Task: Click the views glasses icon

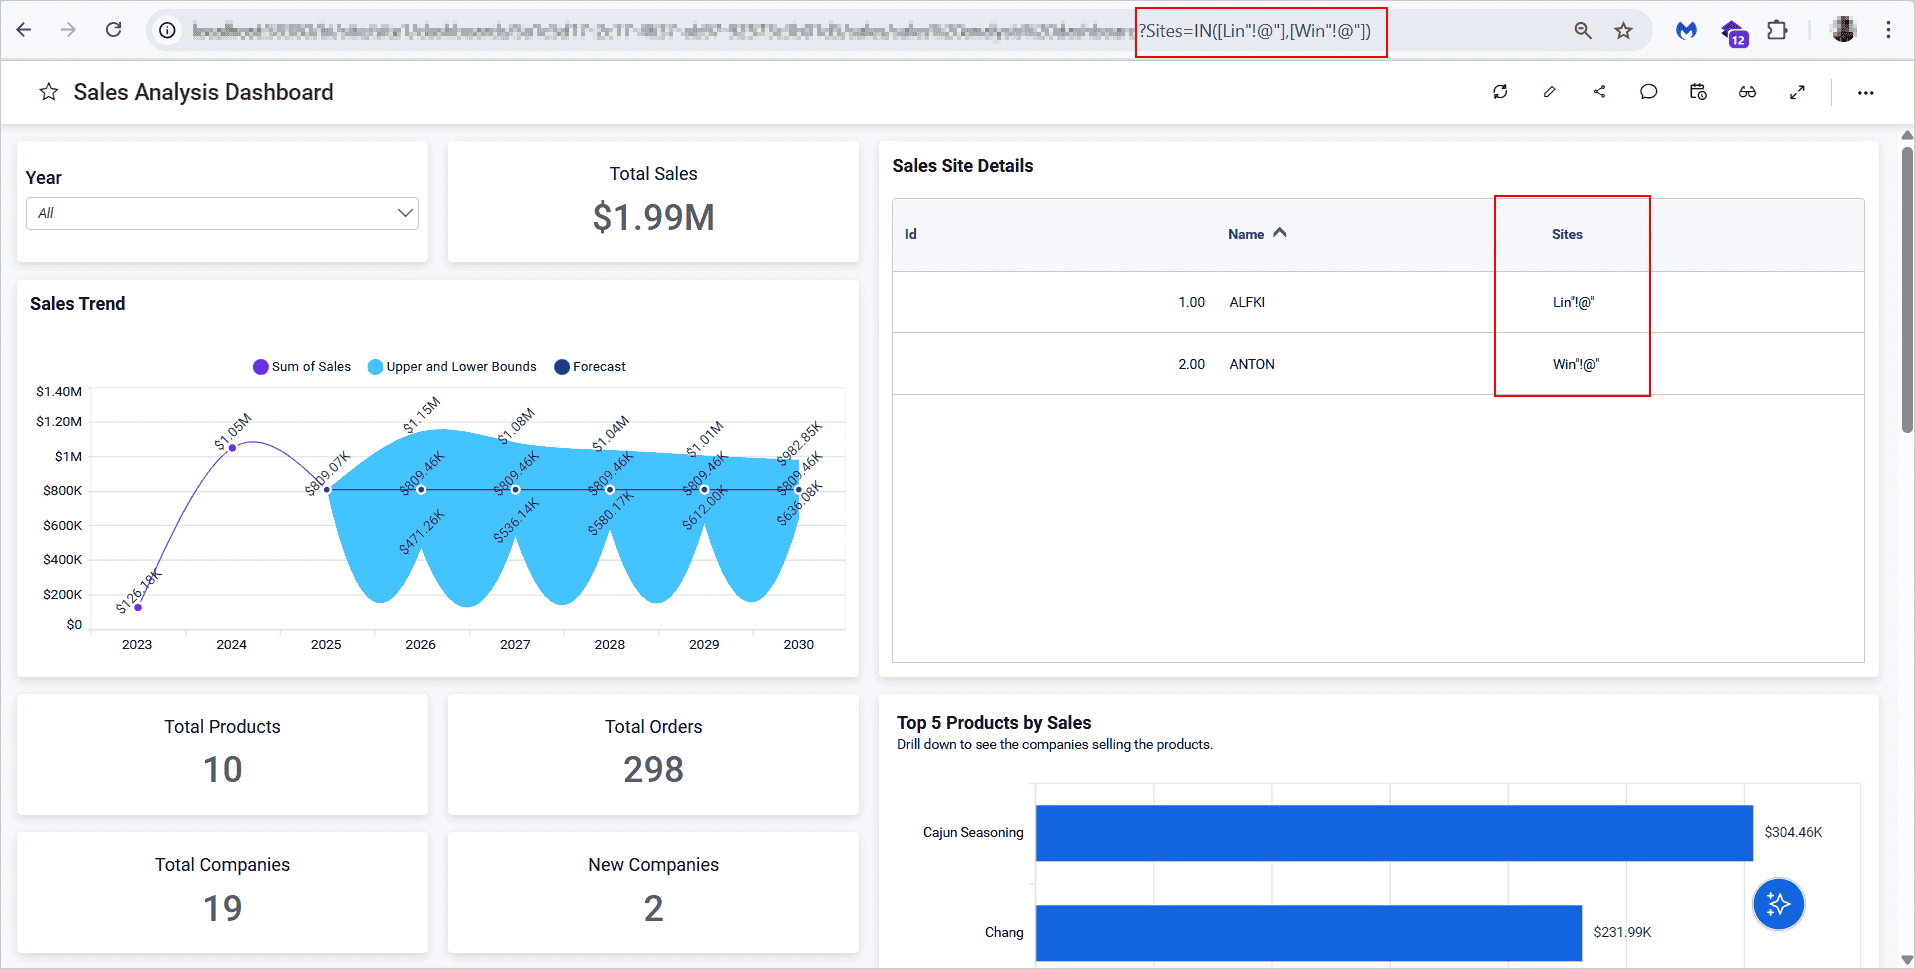Action: point(1747,92)
